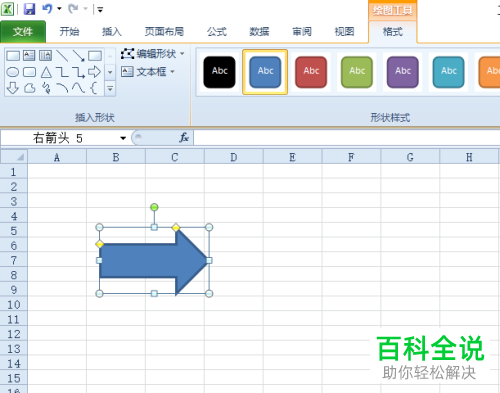Open the Customize Quick Access Toolbar dropdown
The width and height of the screenshot is (500, 393).
pos(100,9)
